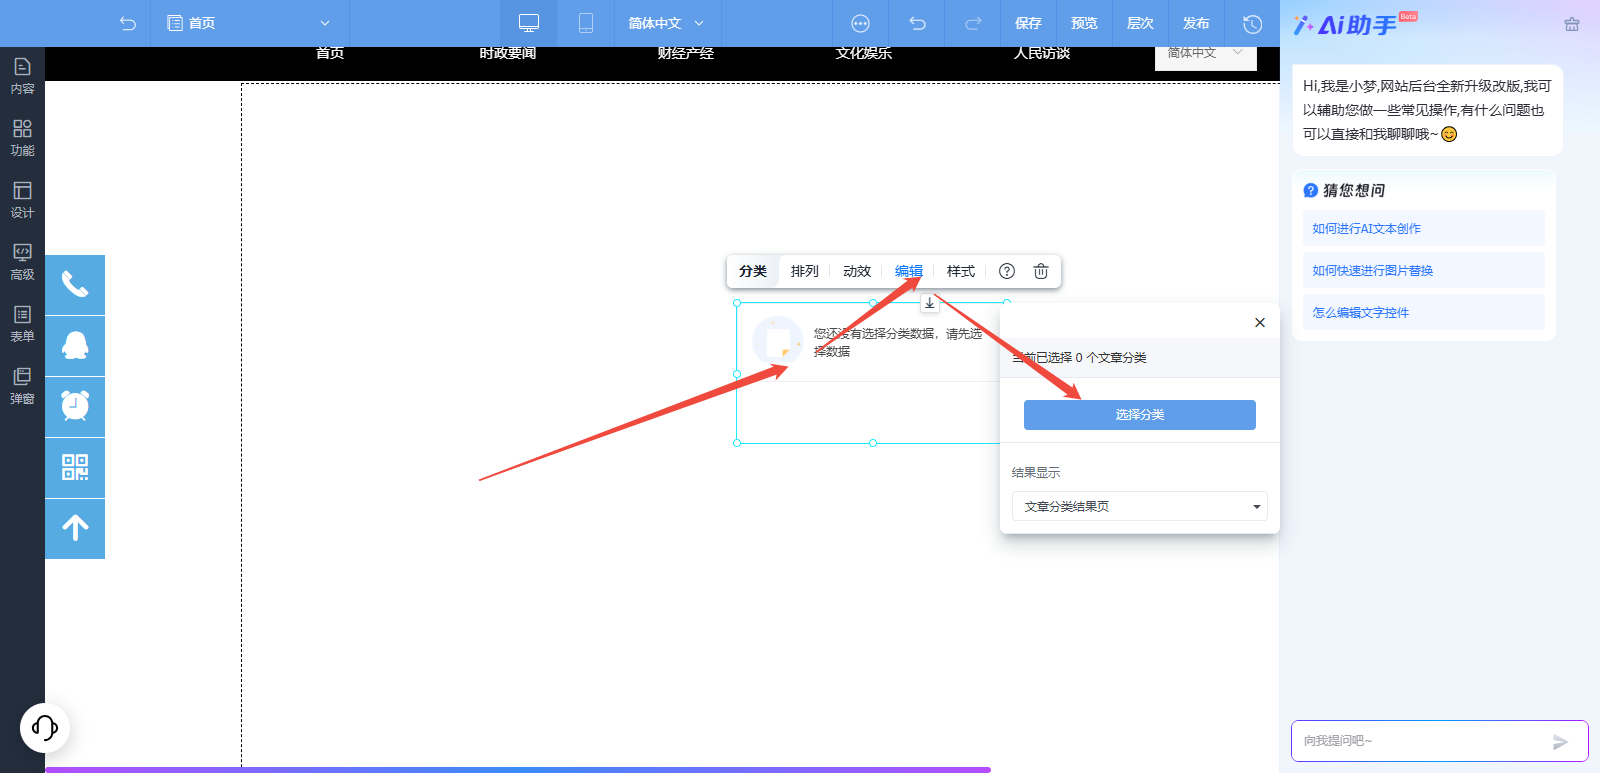Click the help question mark icon

coord(1007,271)
